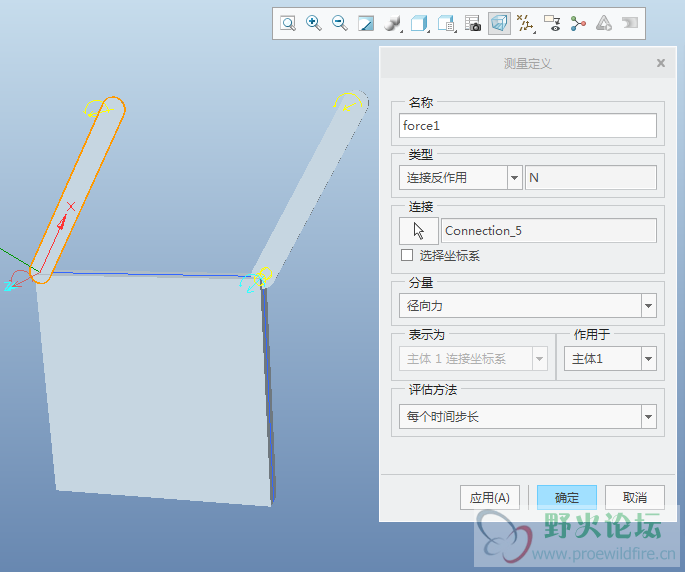Click the yellow rotation arrow on left link
The image size is (685, 572).
pos(95,108)
